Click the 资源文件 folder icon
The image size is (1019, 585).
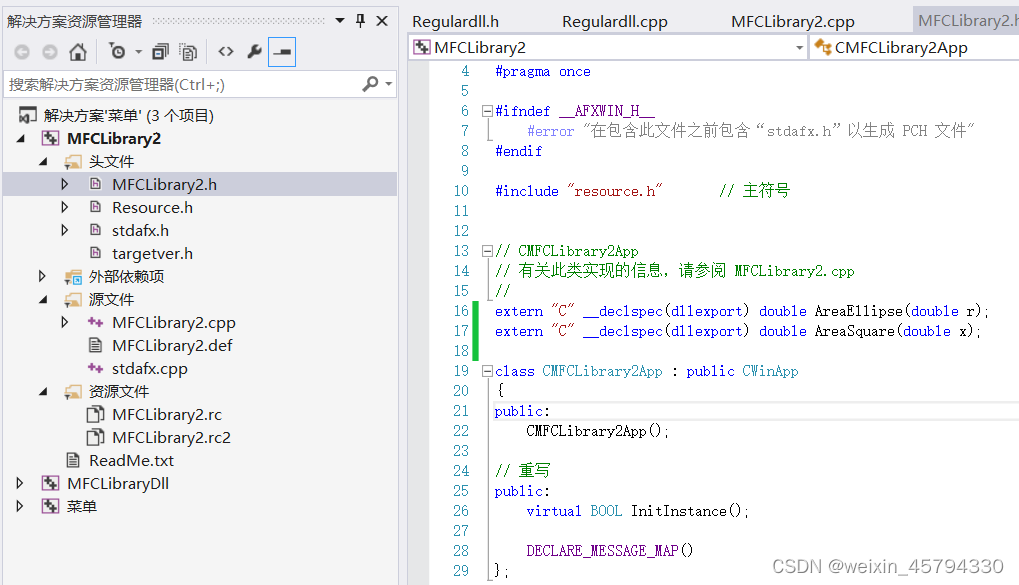tap(73, 392)
